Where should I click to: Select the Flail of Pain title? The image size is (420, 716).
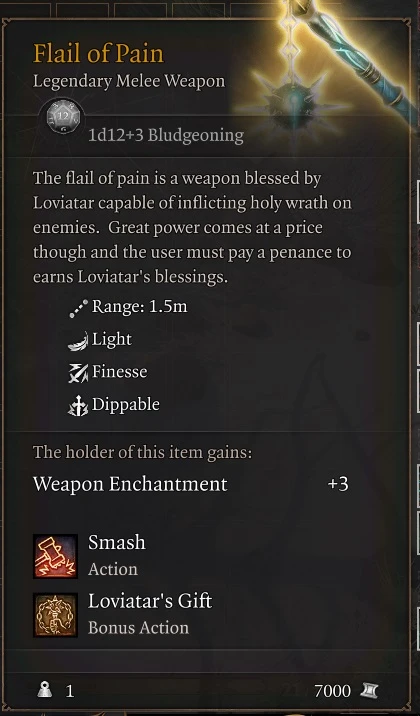pyautogui.click(x=98, y=53)
